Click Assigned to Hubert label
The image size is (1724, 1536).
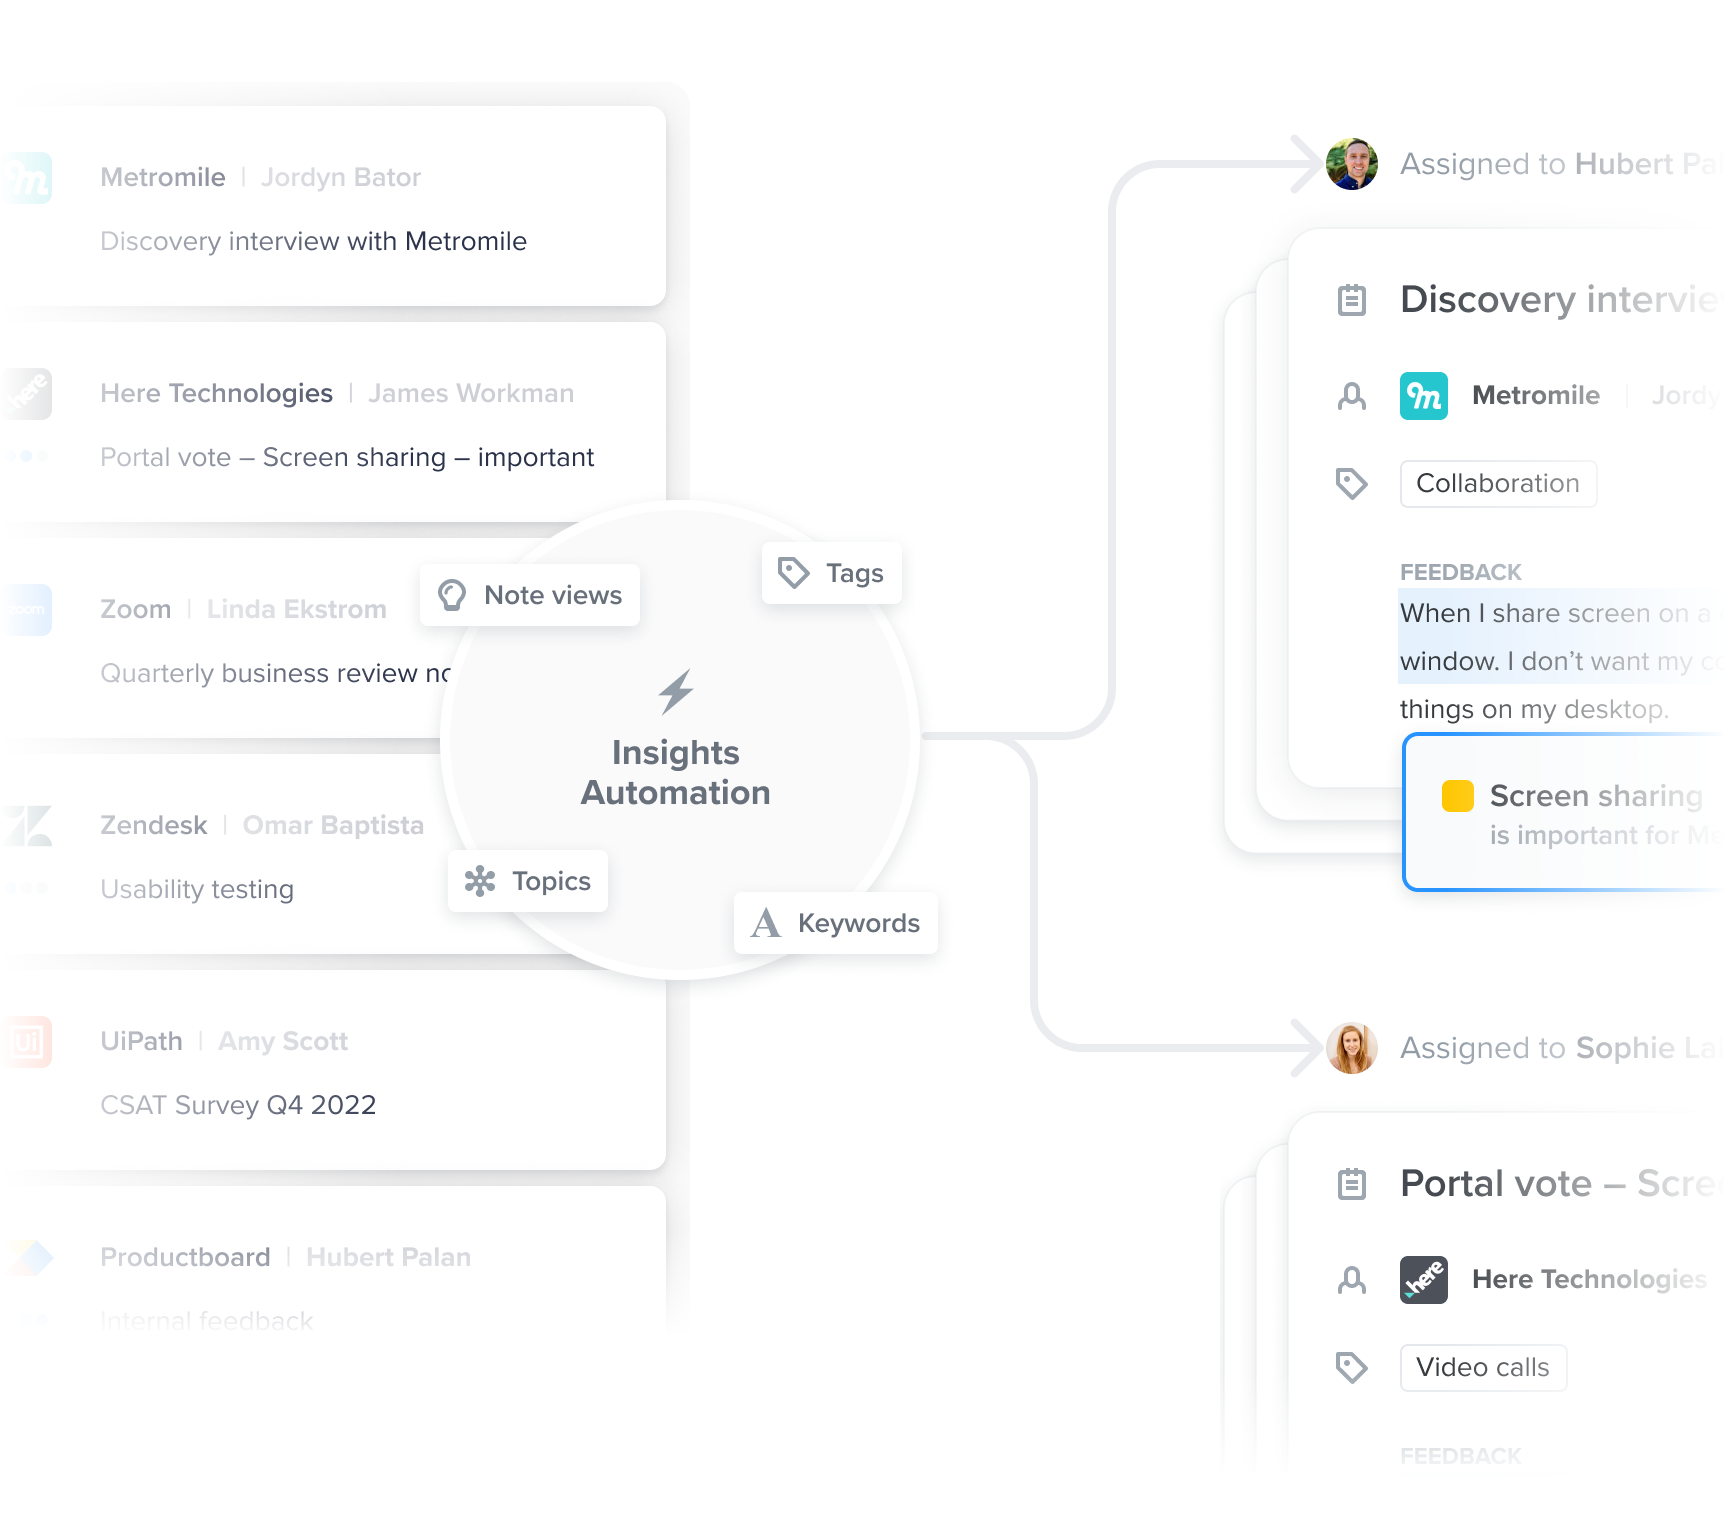(x=1560, y=164)
